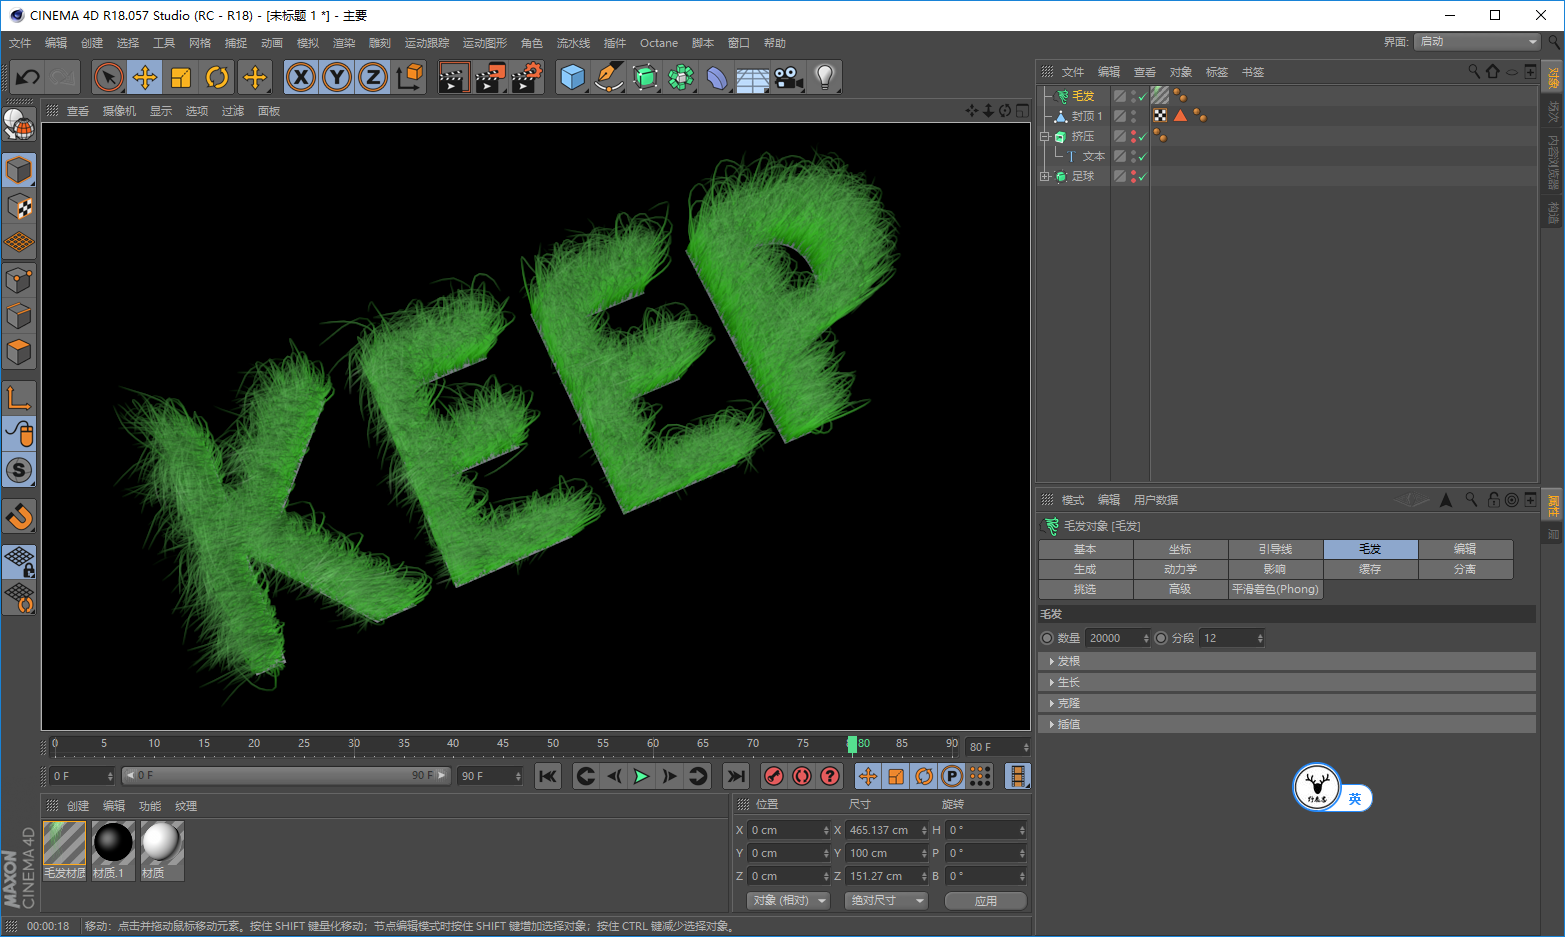Open the 运动图形 menu
The height and width of the screenshot is (937, 1565).
[x=485, y=43]
